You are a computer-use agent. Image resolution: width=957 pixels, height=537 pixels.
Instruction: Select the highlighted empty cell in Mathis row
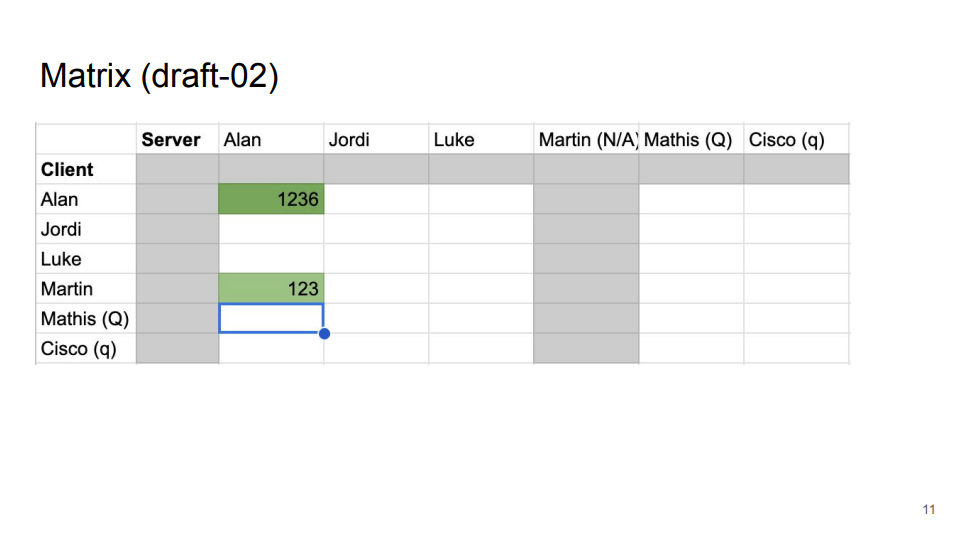271,319
